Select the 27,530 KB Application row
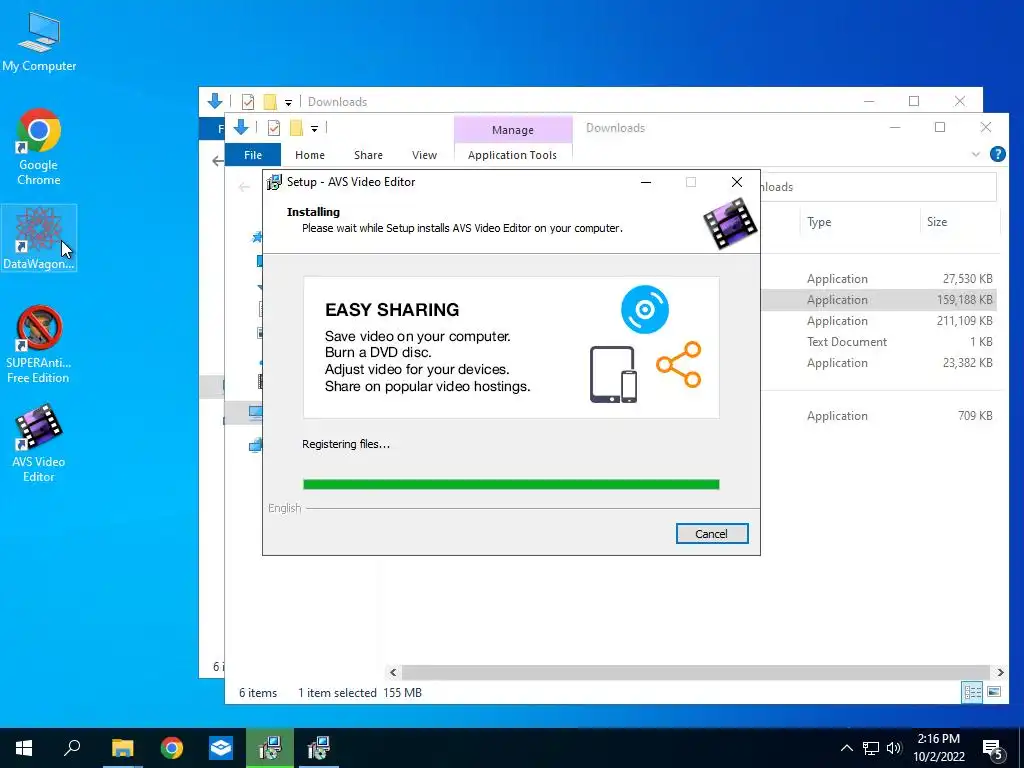 tap(880, 279)
